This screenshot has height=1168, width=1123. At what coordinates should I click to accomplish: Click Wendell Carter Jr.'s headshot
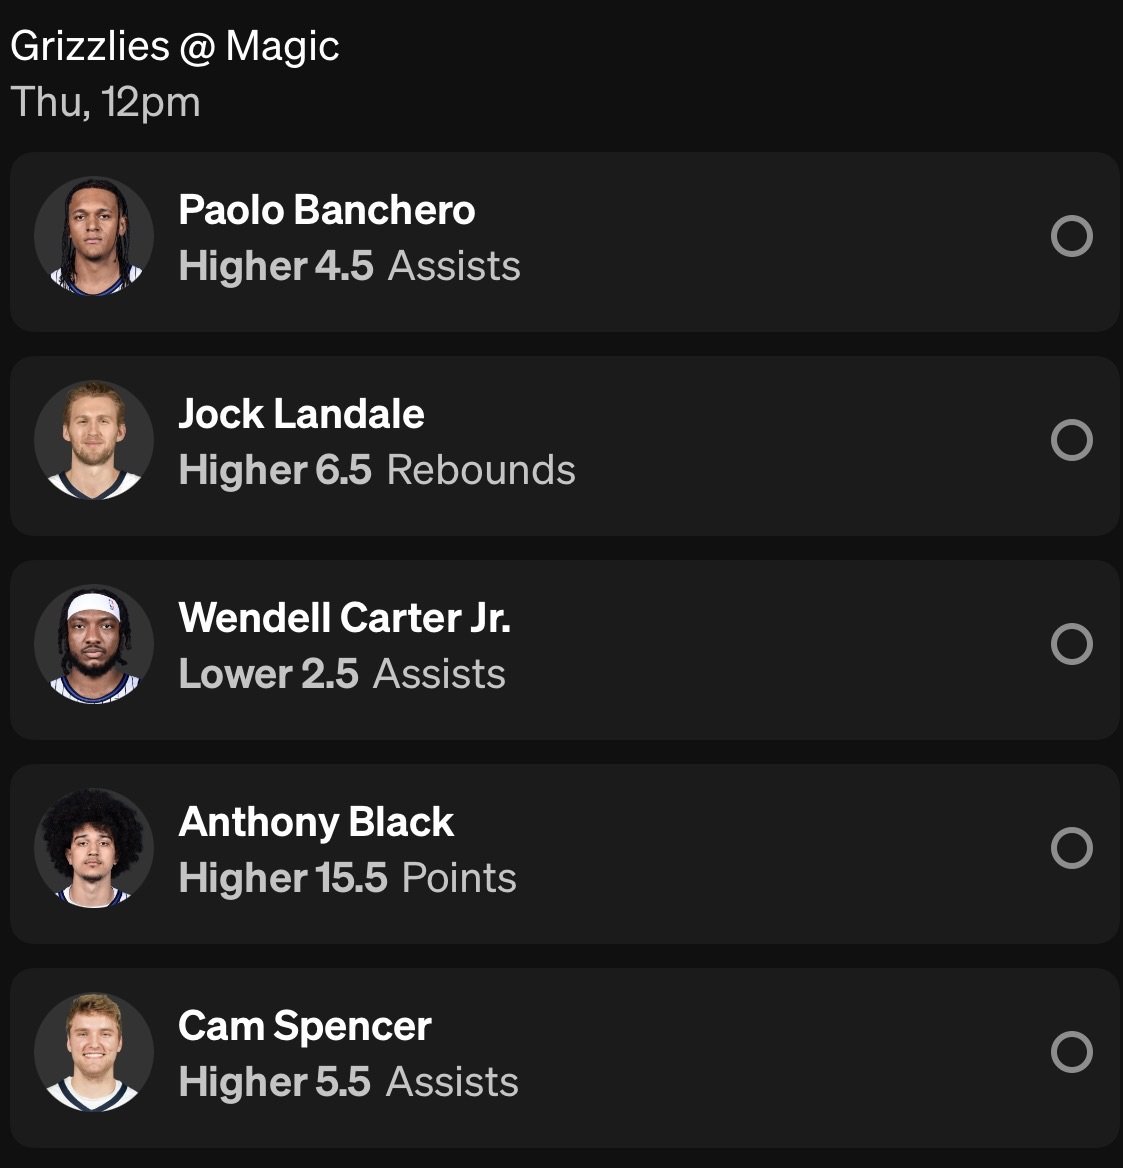pos(94,645)
